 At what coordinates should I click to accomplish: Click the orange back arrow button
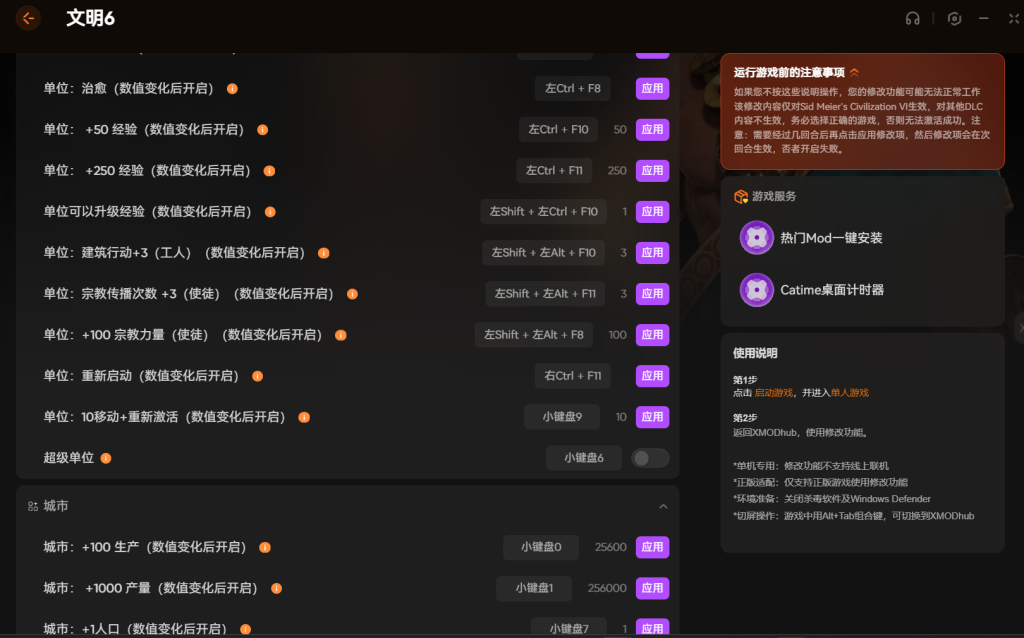pos(28,18)
